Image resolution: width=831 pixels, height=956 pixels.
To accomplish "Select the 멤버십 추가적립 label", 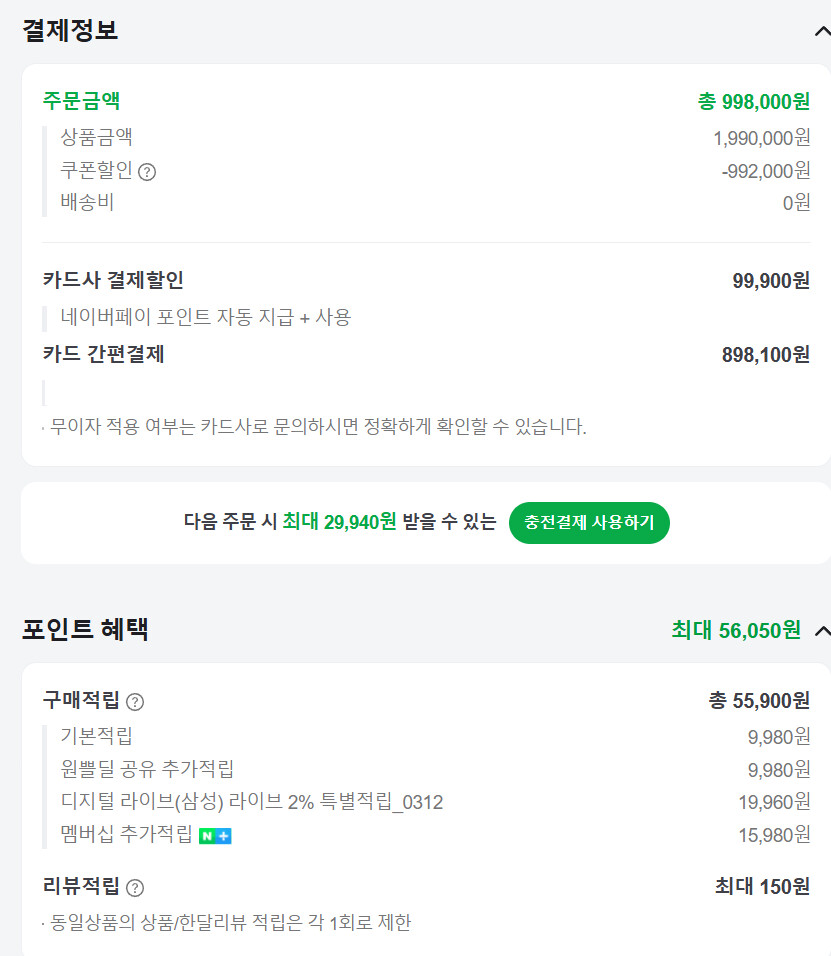I will pos(126,835).
